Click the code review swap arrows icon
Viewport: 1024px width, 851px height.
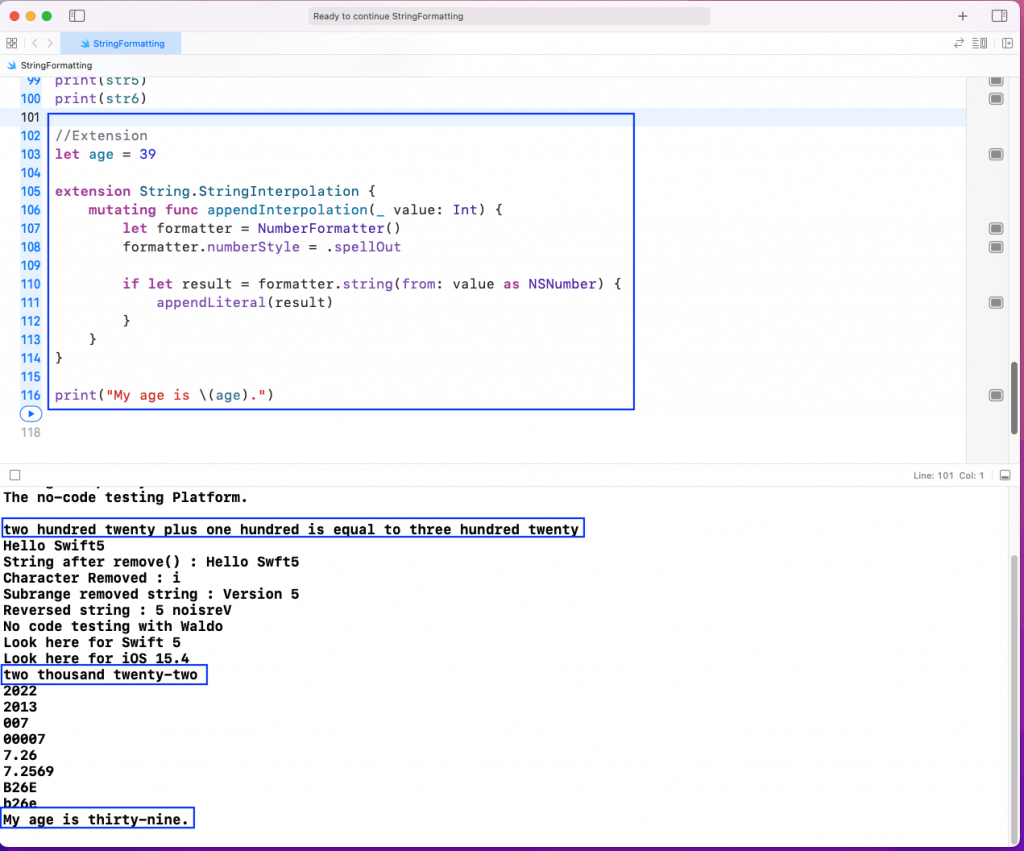[959, 43]
